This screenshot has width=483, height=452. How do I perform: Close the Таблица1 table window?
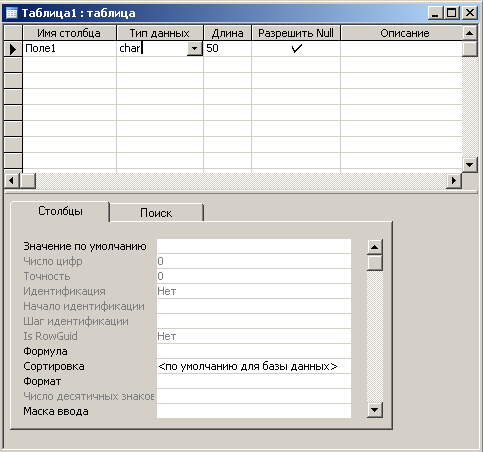pyautogui.click(x=470, y=13)
